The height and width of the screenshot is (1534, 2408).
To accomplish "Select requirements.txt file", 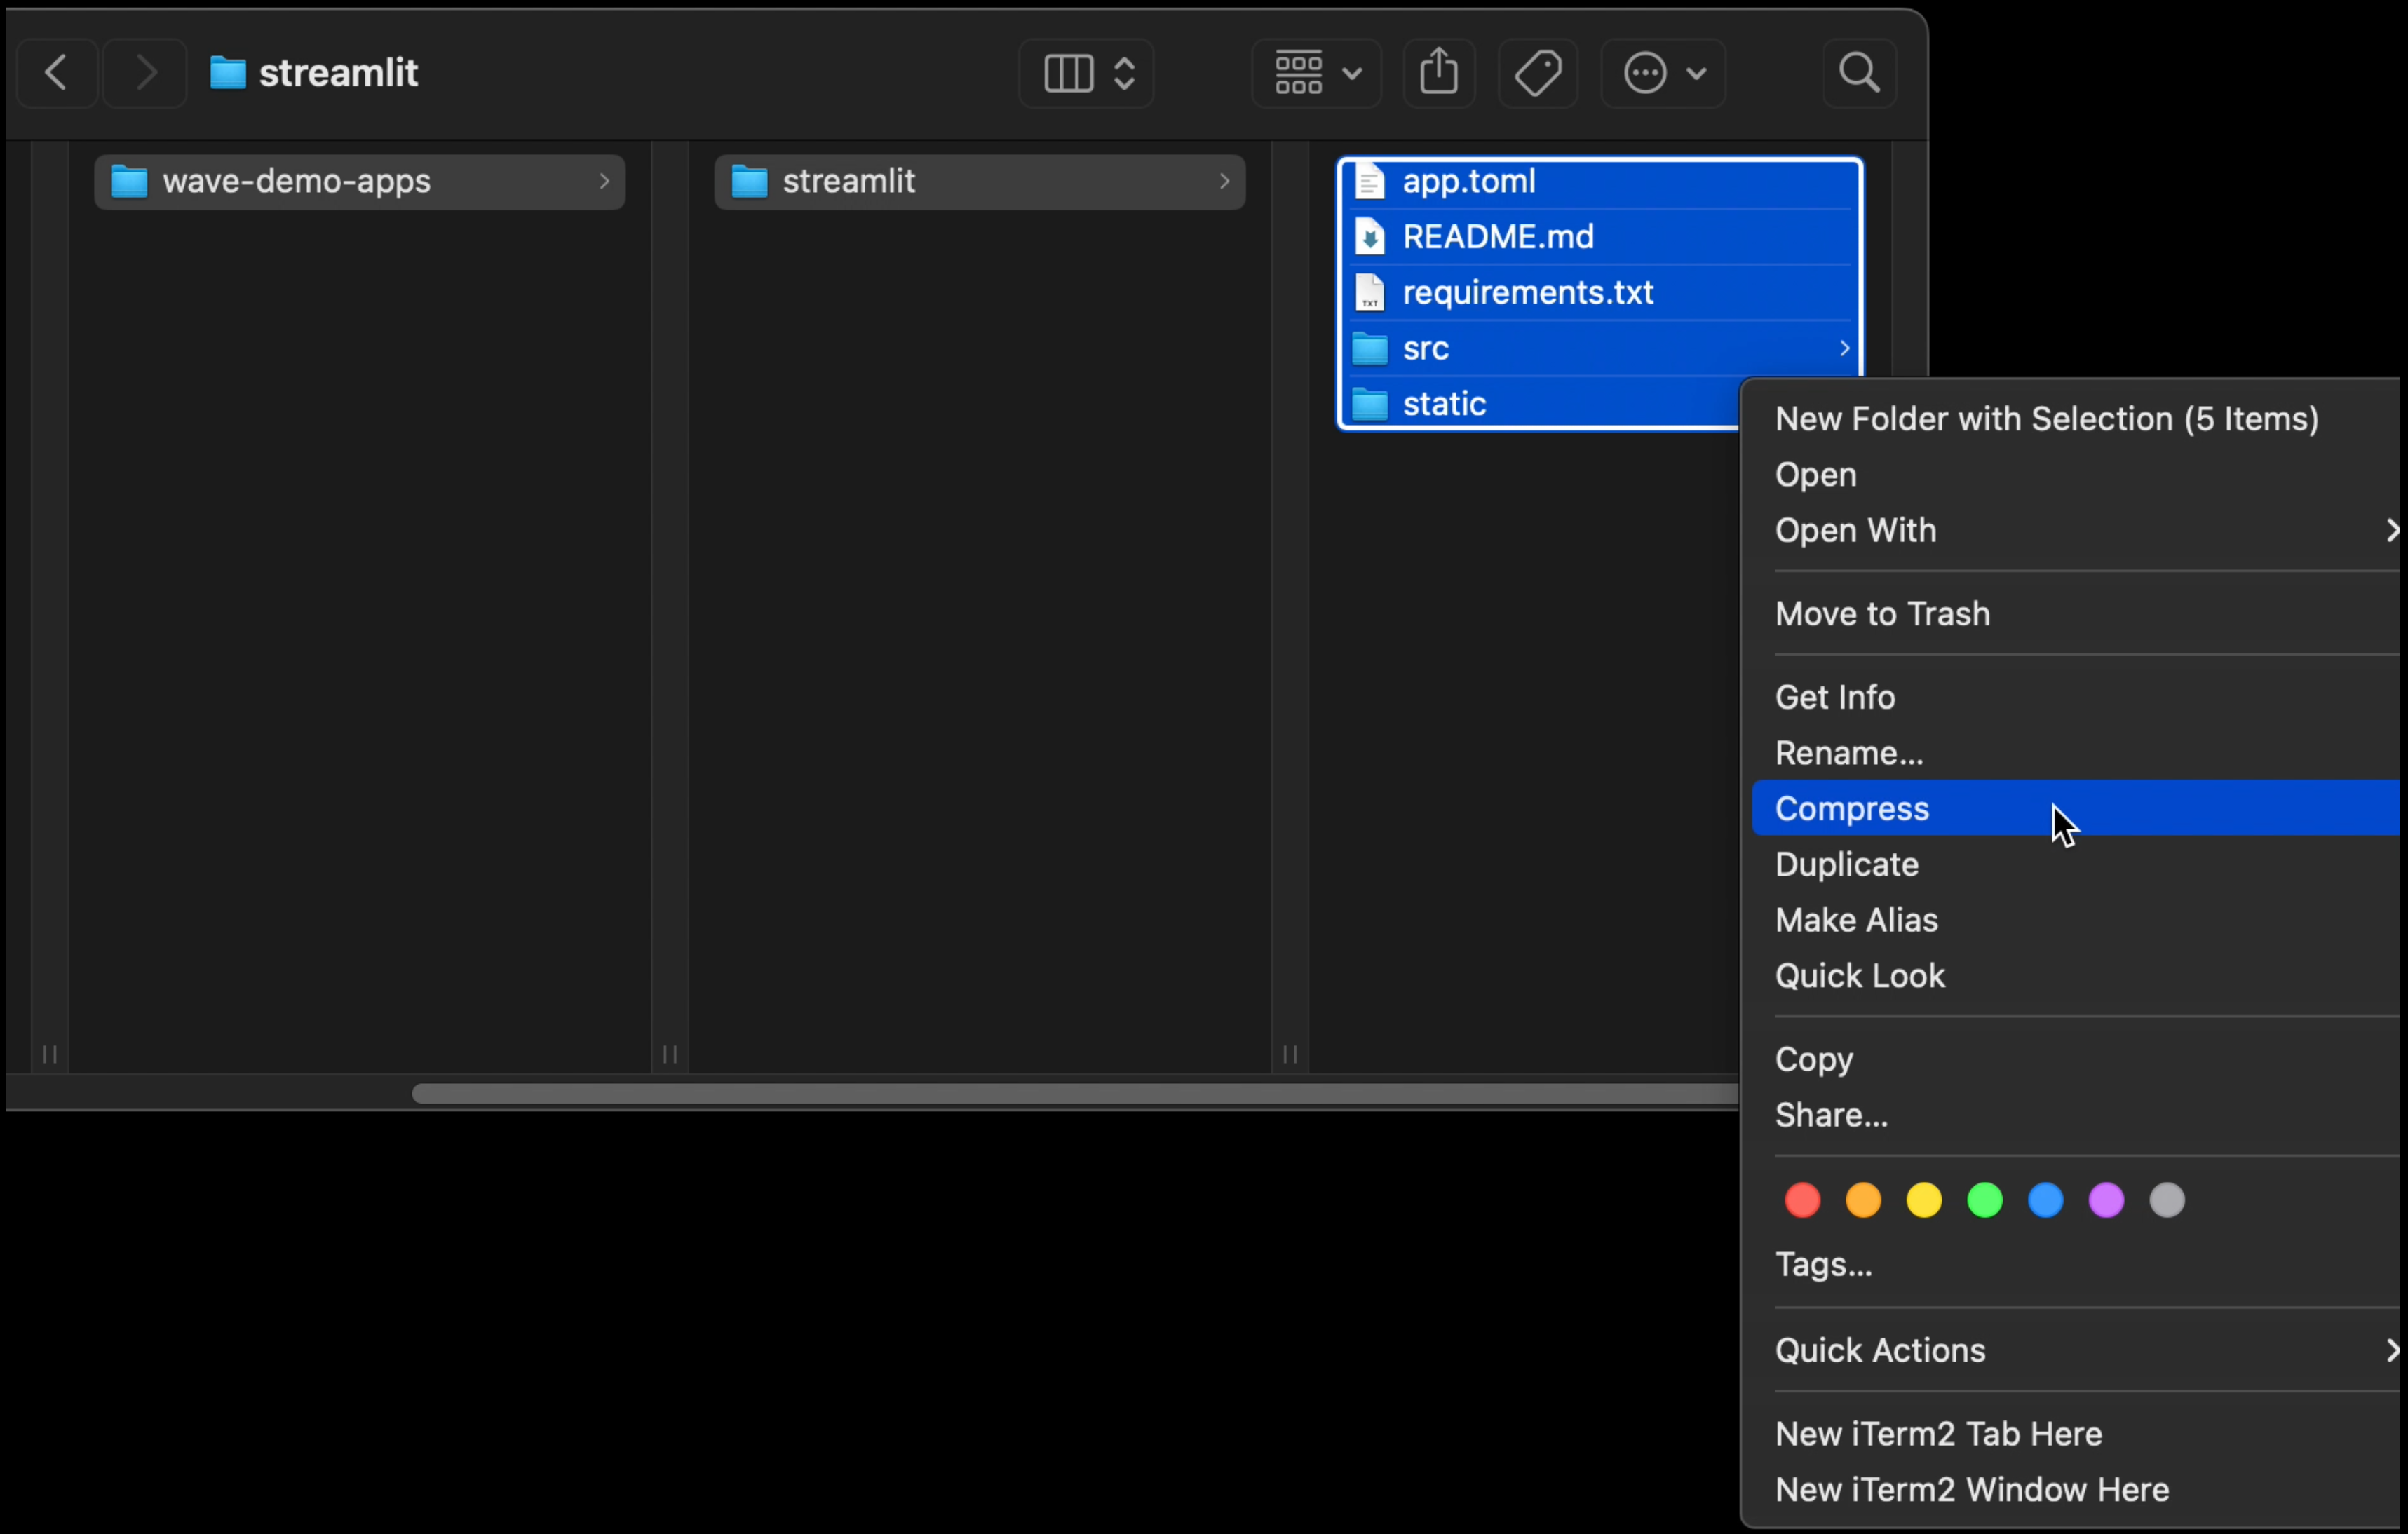I will point(1600,293).
